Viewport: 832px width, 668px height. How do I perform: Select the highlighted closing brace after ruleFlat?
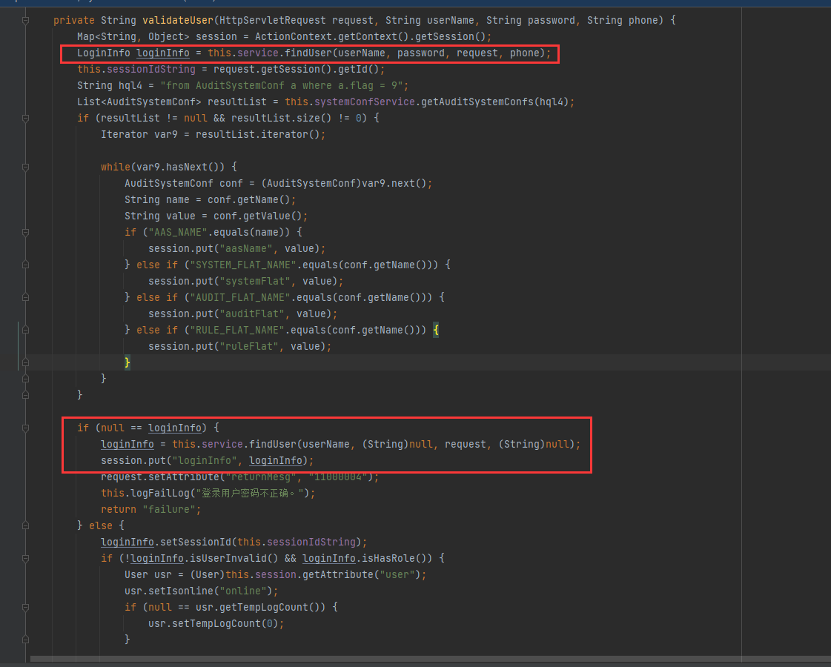tap(127, 362)
